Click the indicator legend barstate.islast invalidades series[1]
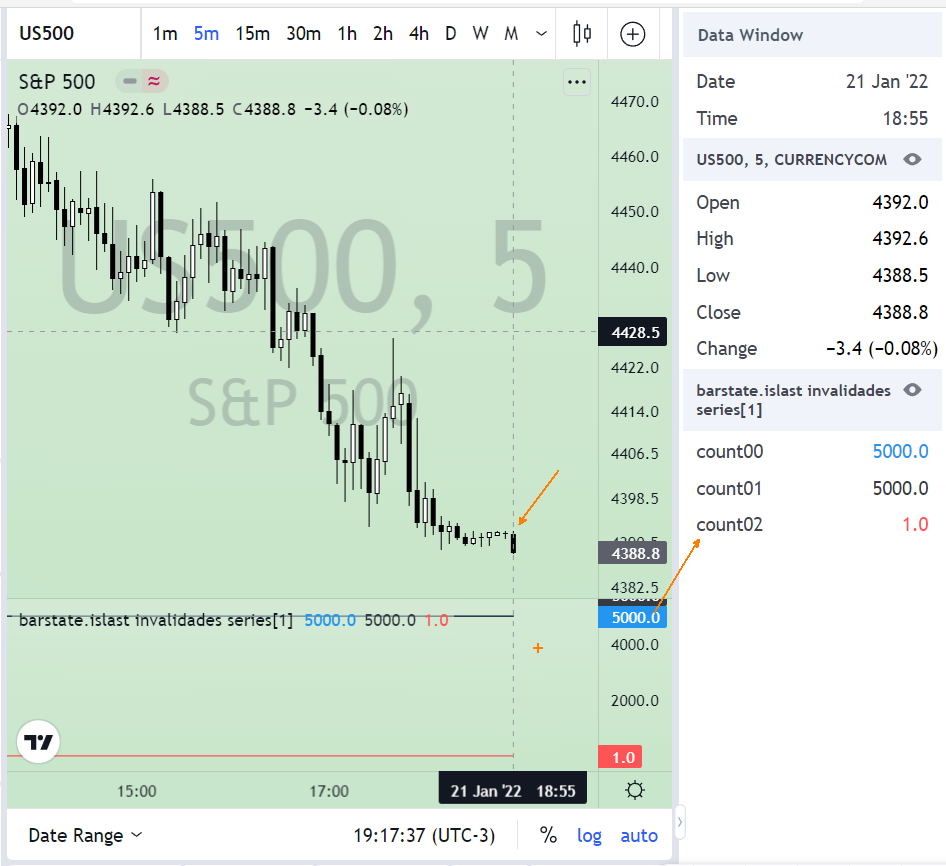This screenshot has height=866, width=946. coord(156,620)
